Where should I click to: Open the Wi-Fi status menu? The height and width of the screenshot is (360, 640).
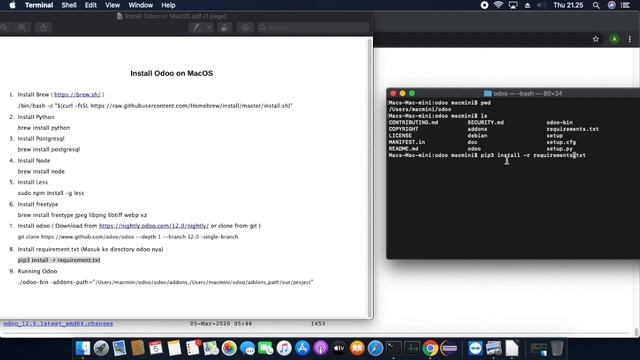(498, 5)
